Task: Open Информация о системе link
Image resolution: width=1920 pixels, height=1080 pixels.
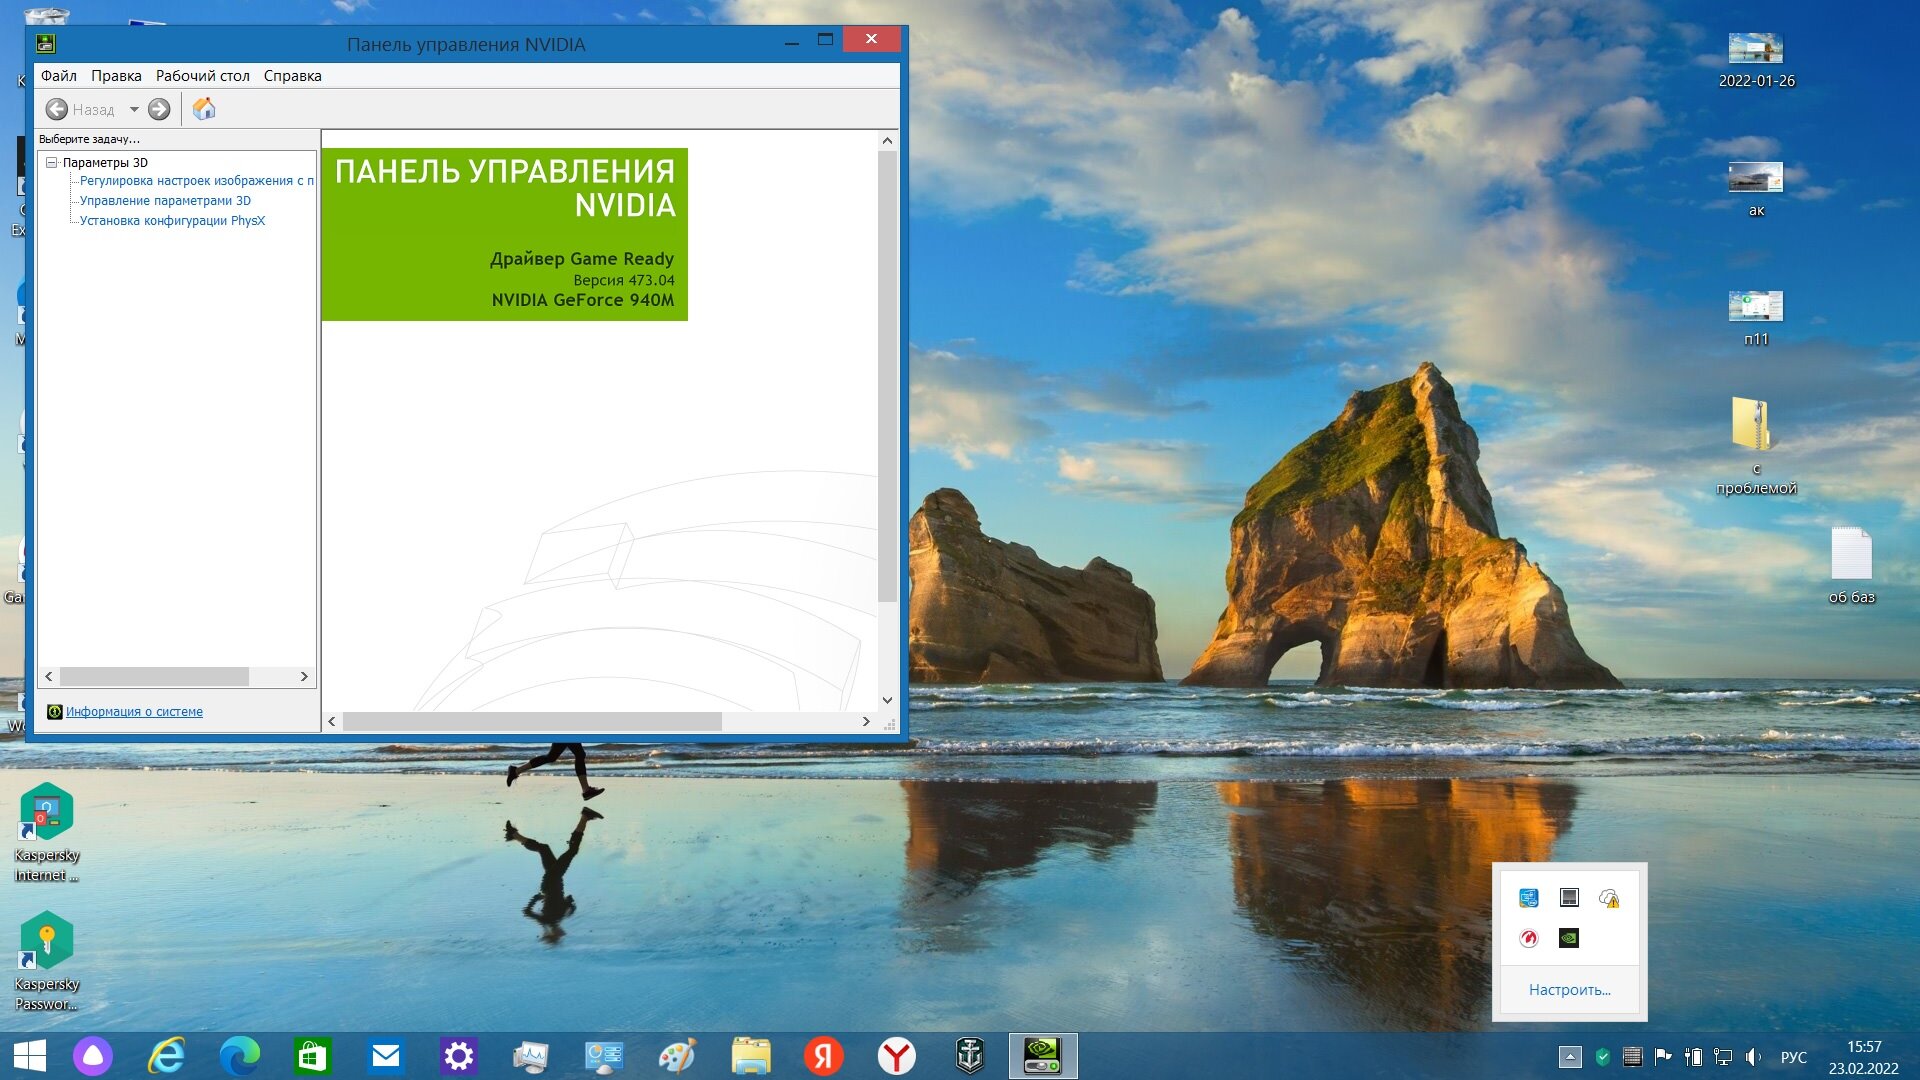Action: coord(134,712)
